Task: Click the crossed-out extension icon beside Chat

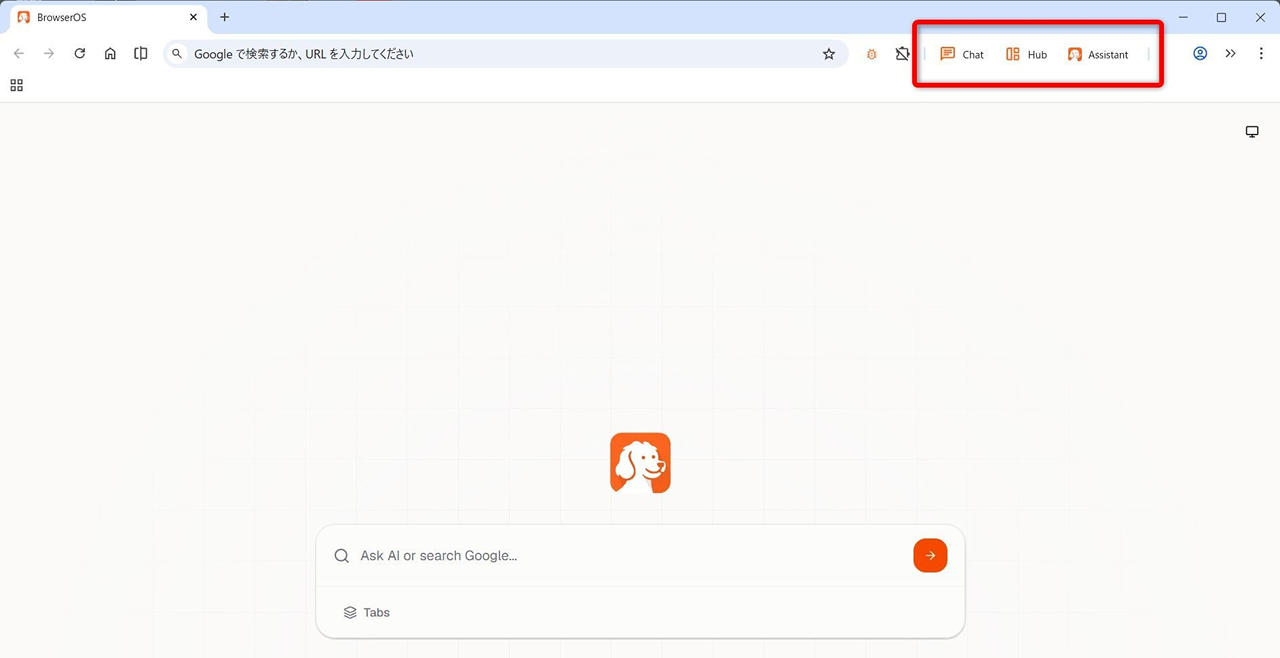Action: (902, 54)
